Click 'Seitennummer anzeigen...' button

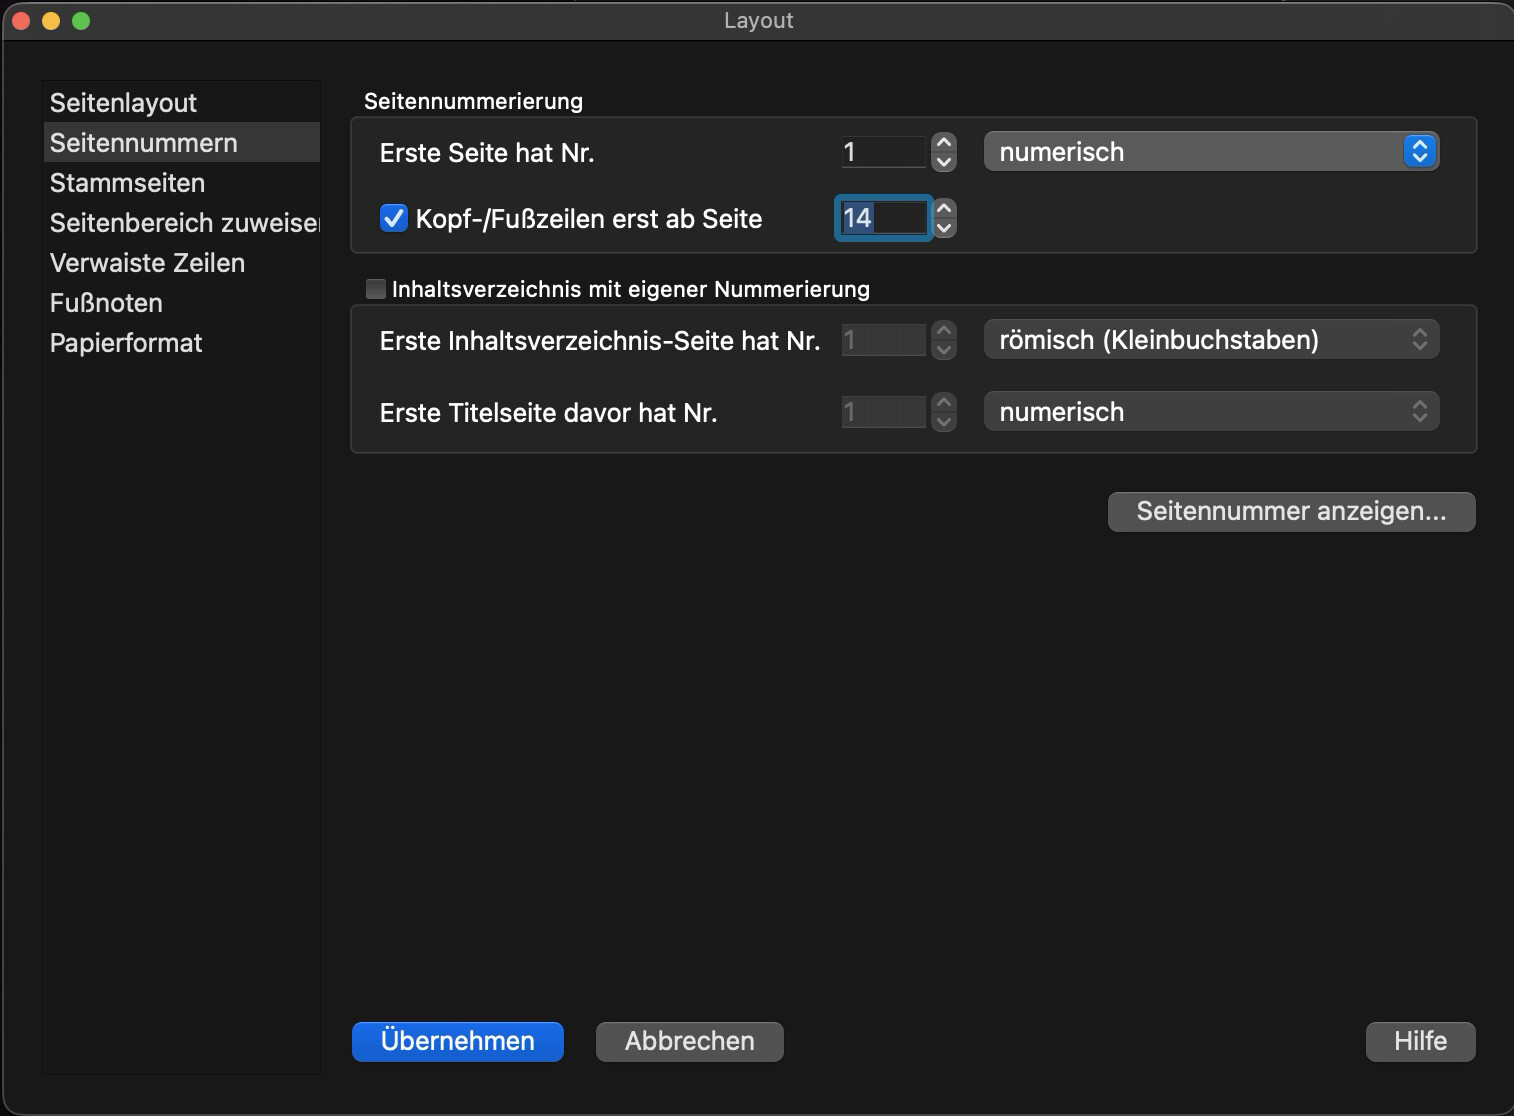(1290, 512)
